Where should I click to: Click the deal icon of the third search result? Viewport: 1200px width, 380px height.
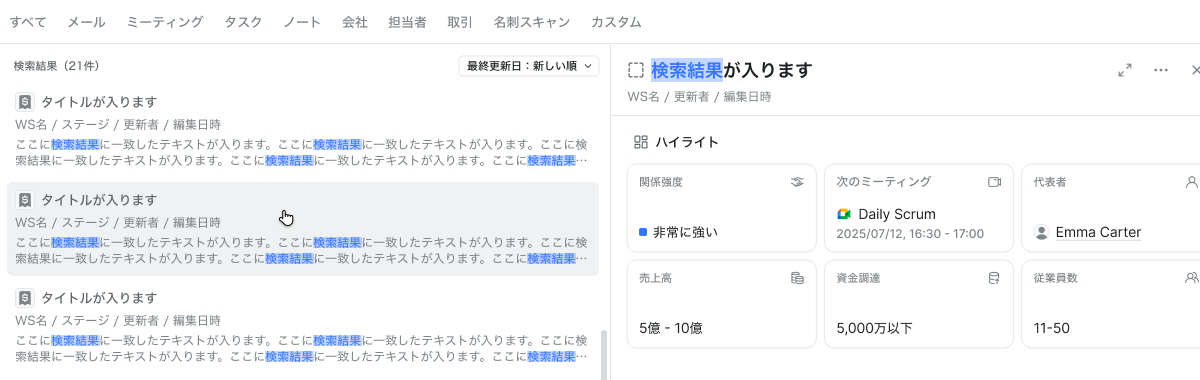(25, 298)
